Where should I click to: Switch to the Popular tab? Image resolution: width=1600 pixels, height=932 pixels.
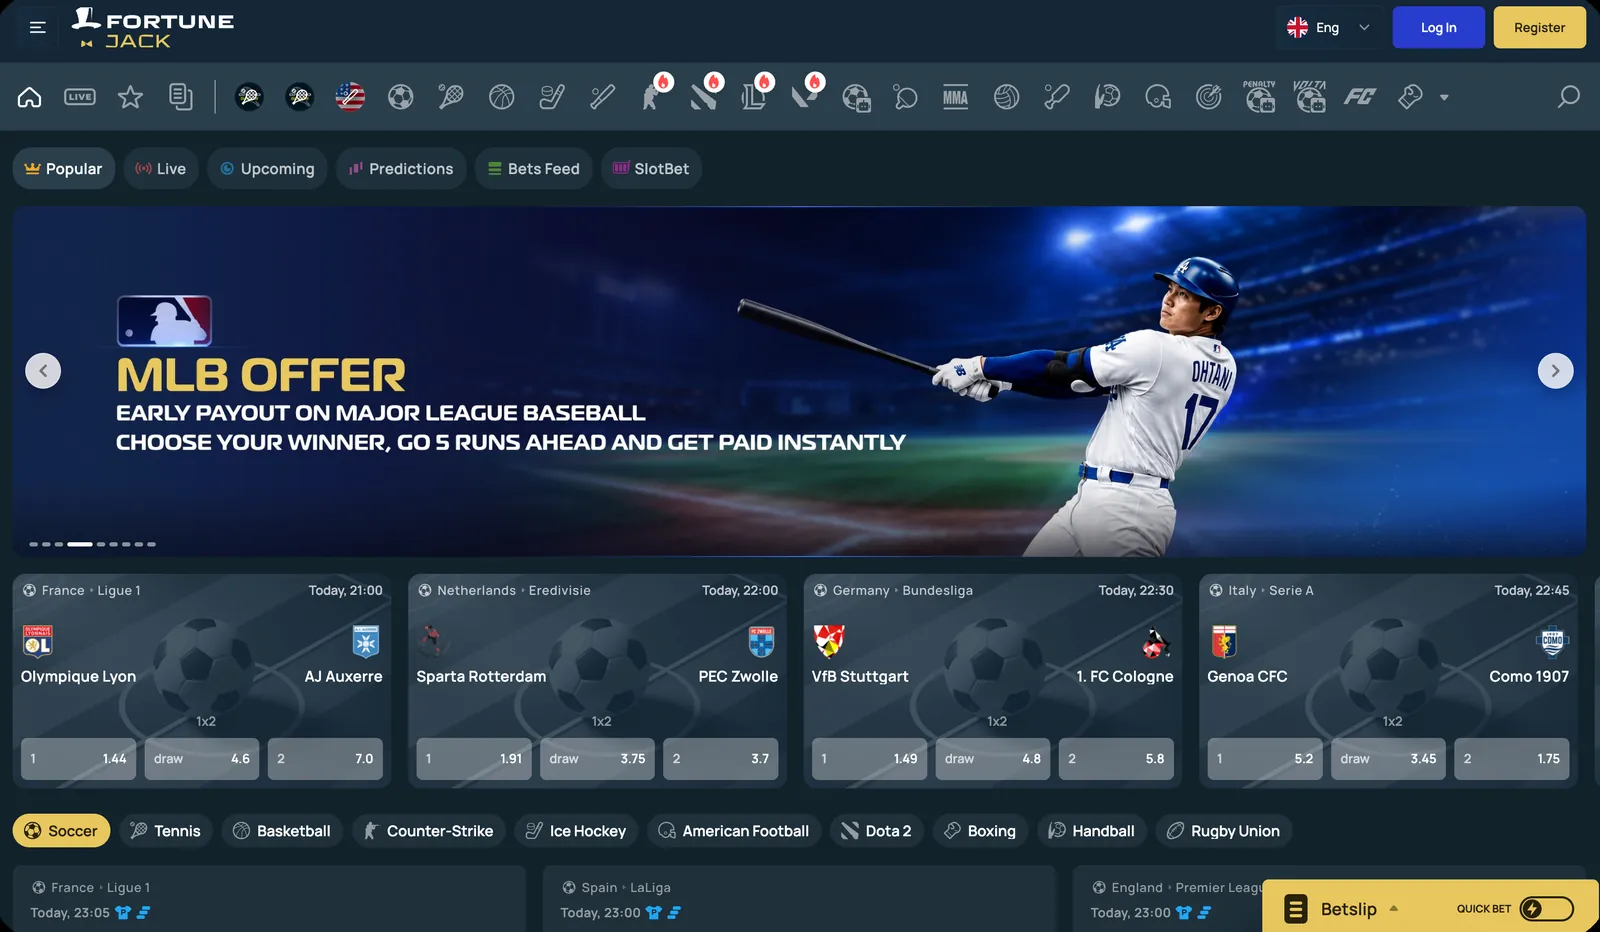pyautogui.click(x=64, y=169)
